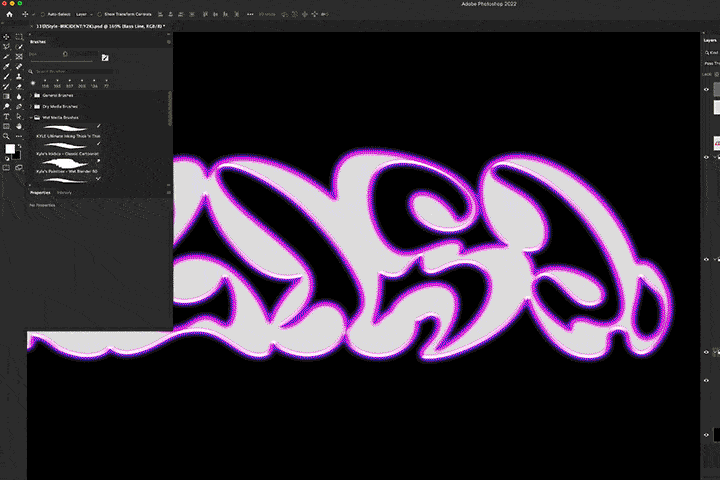
Task: Select the Brushes panel tab
Action: 38,42
